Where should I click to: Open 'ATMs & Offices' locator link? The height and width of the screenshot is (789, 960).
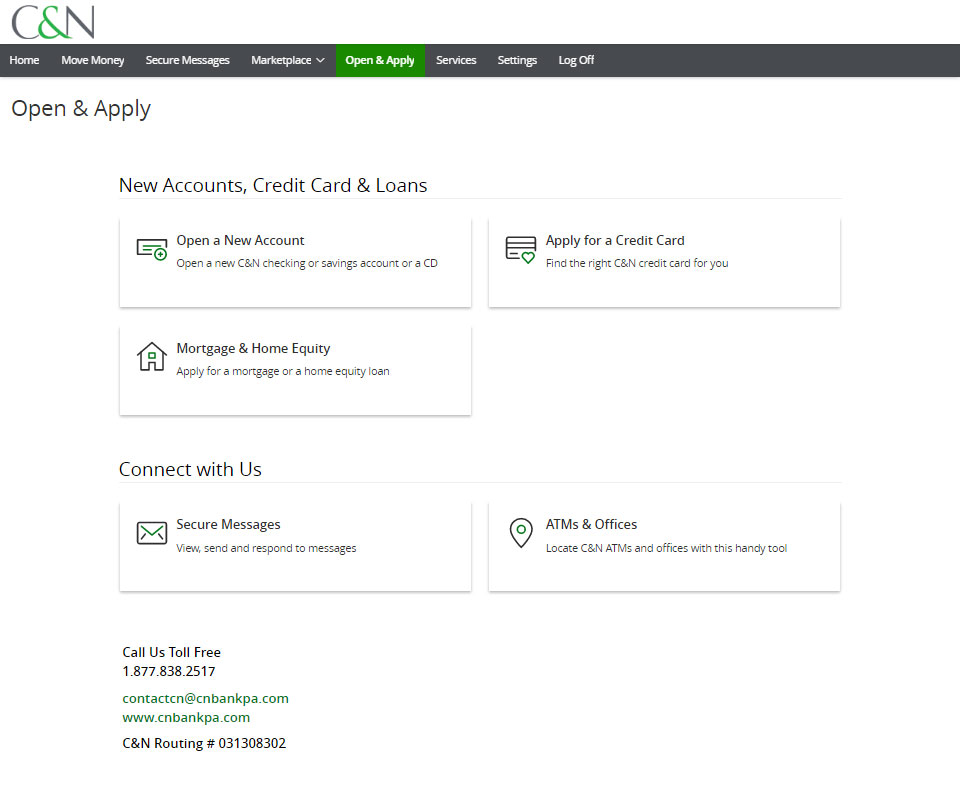point(591,525)
